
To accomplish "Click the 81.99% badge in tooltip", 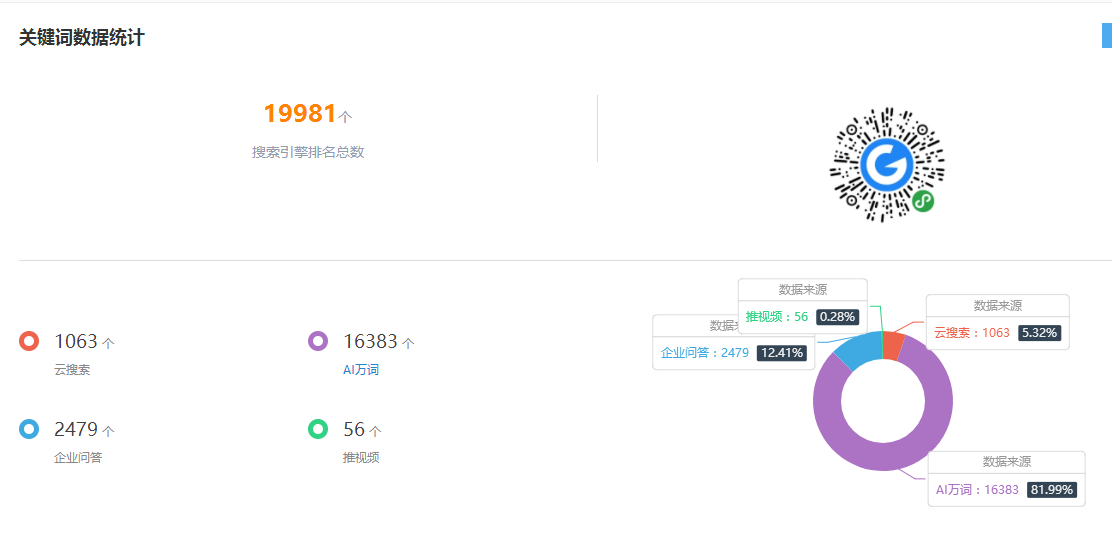I will pyautogui.click(x=1052, y=490).
